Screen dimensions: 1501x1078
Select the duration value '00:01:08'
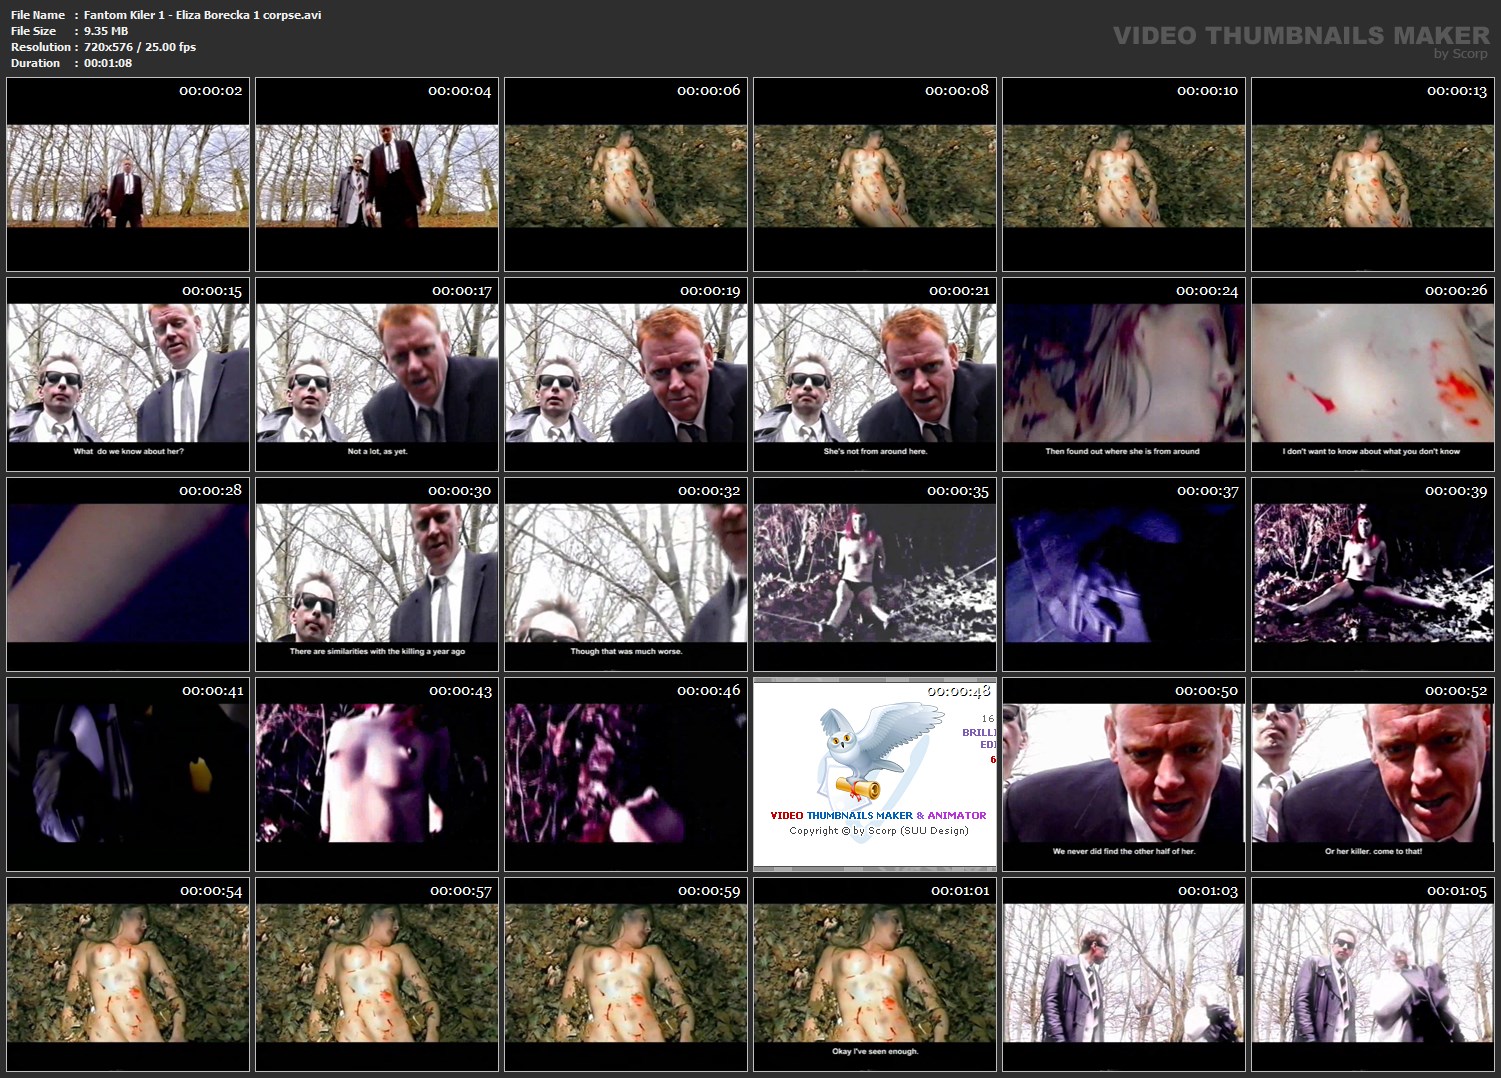(108, 63)
